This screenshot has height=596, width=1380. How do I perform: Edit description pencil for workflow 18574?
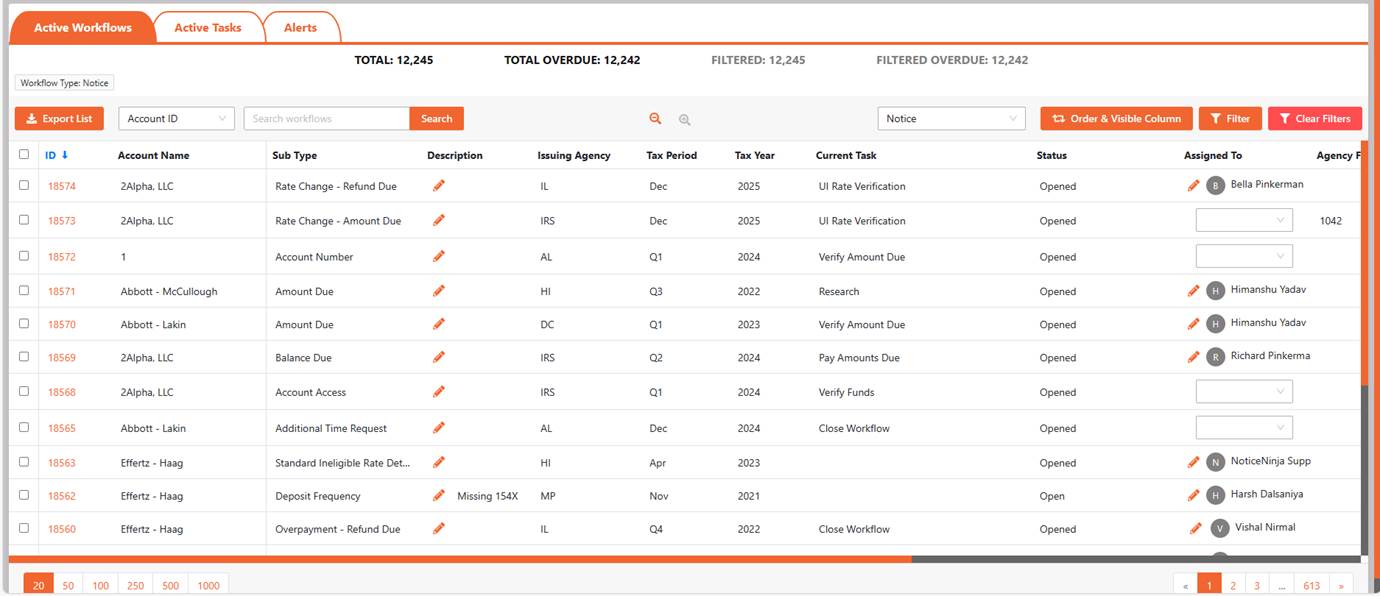tap(438, 186)
